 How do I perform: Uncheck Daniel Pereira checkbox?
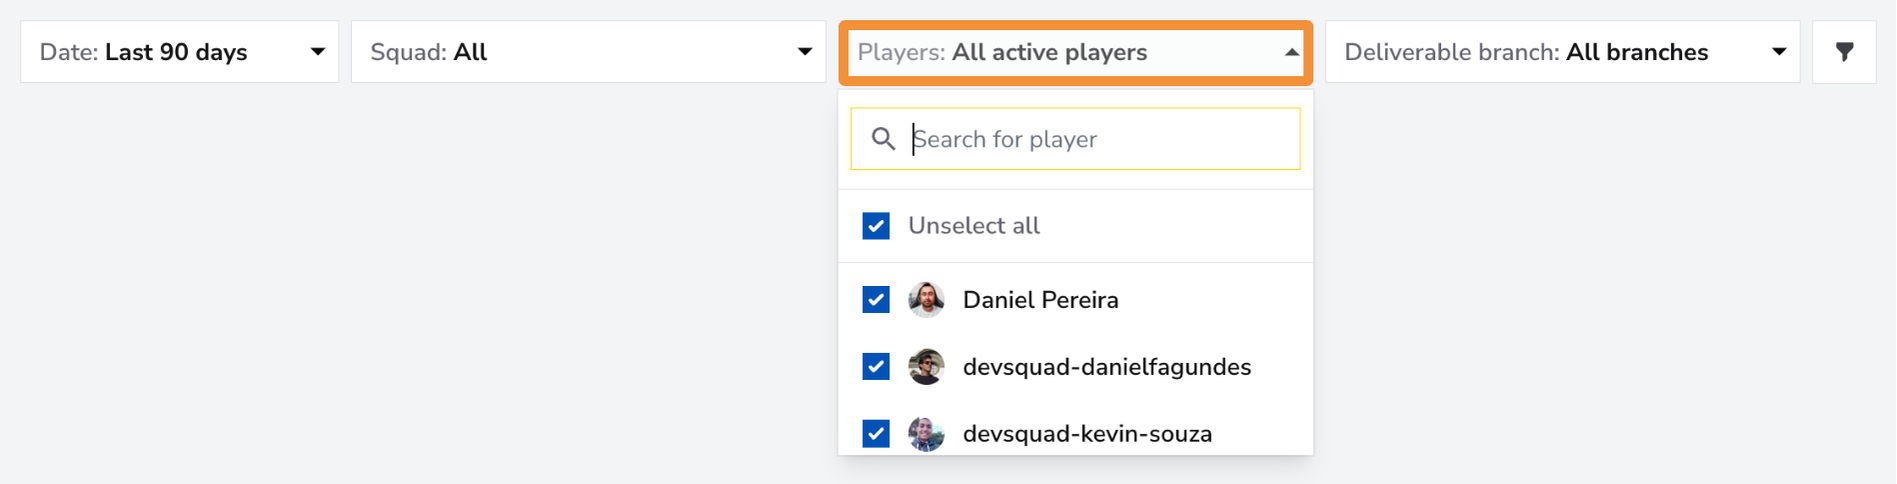point(876,300)
